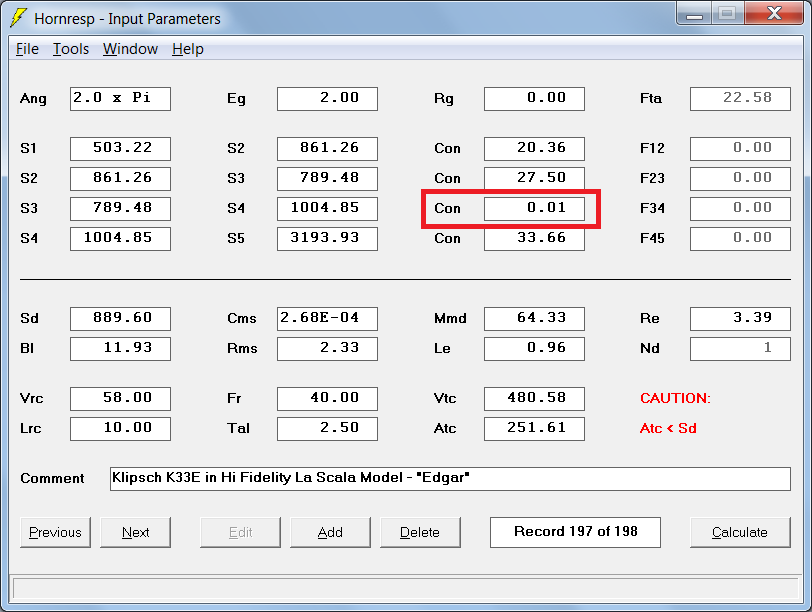Select the Le field showing 0.96

point(534,348)
